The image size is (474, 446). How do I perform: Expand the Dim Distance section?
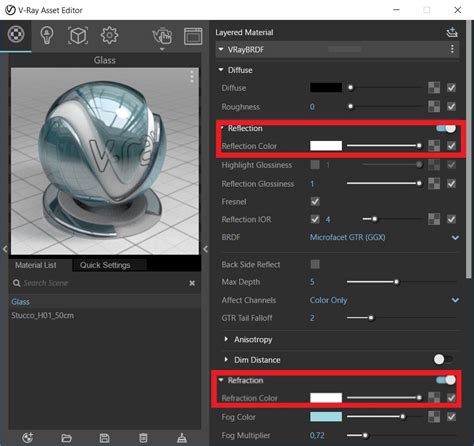point(226,359)
